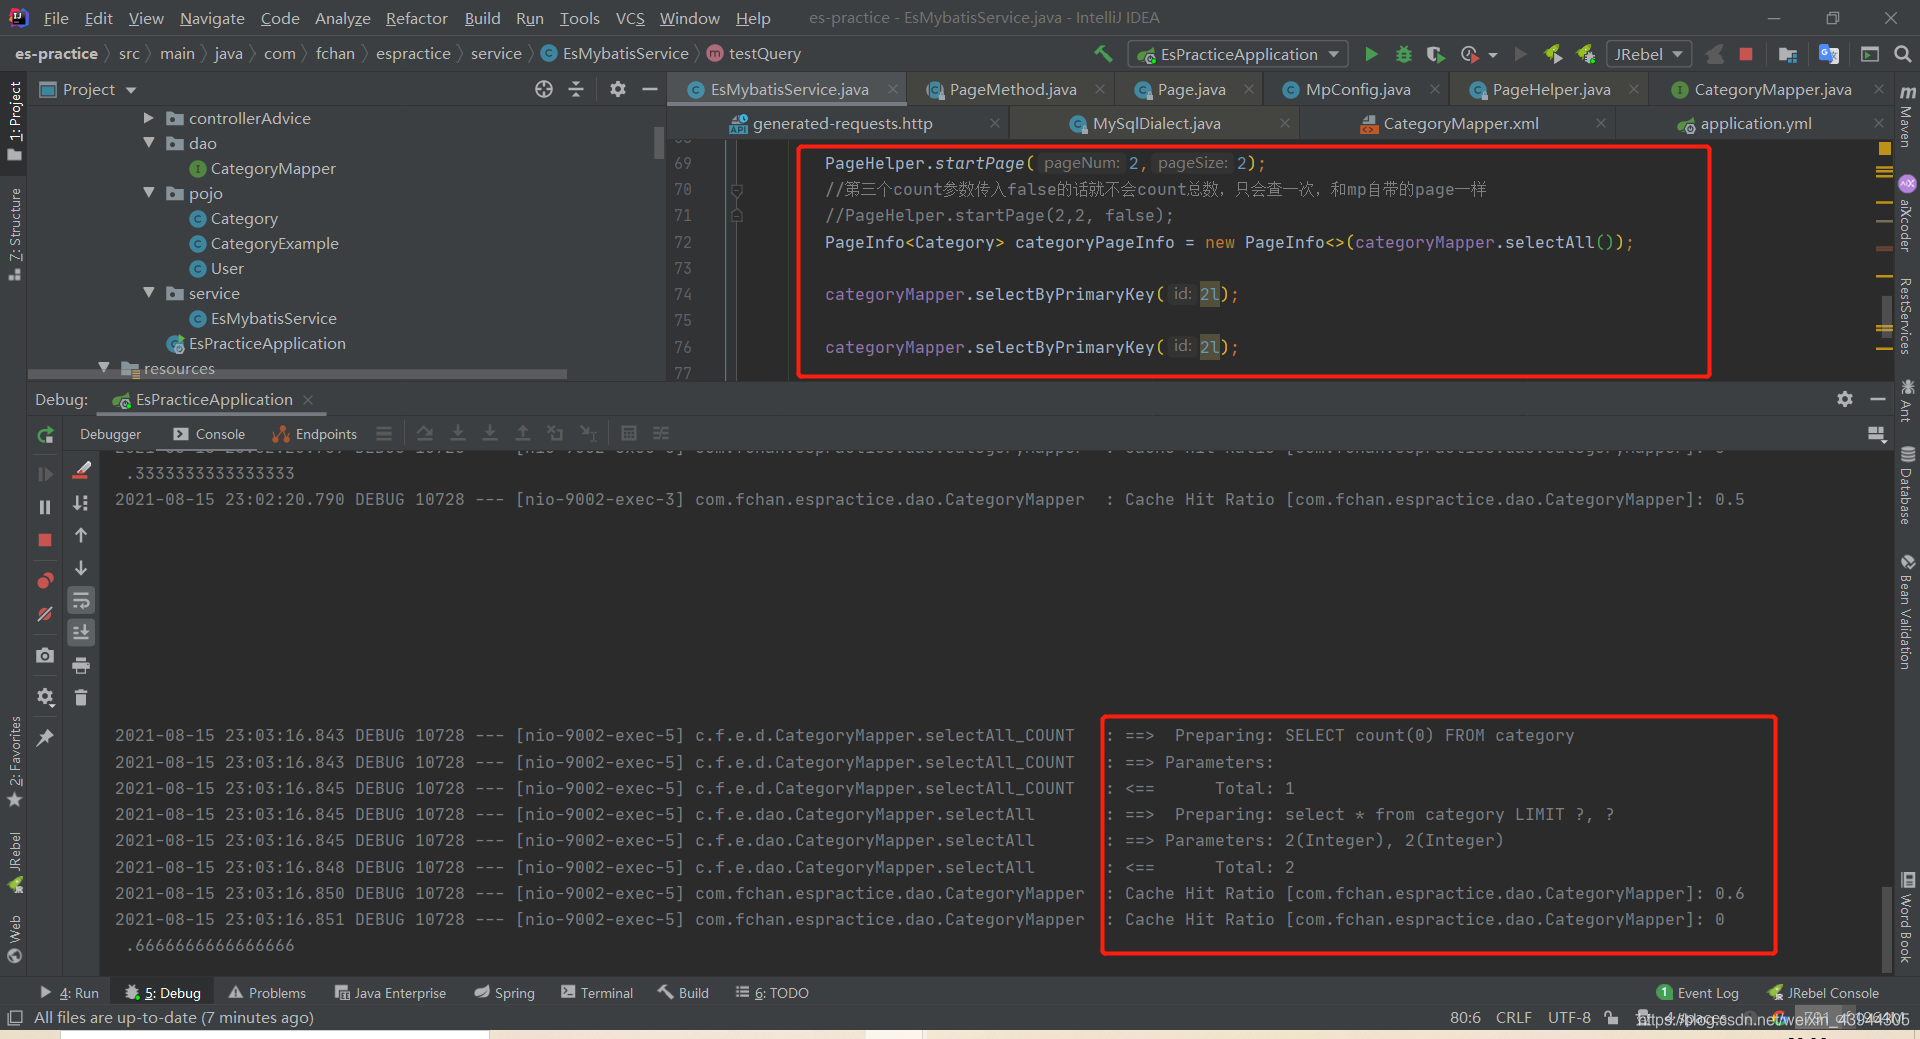The height and width of the screenshot is (1039, 1920).
Task: Open profiler run dropdown arrow
Action: 1493,55
